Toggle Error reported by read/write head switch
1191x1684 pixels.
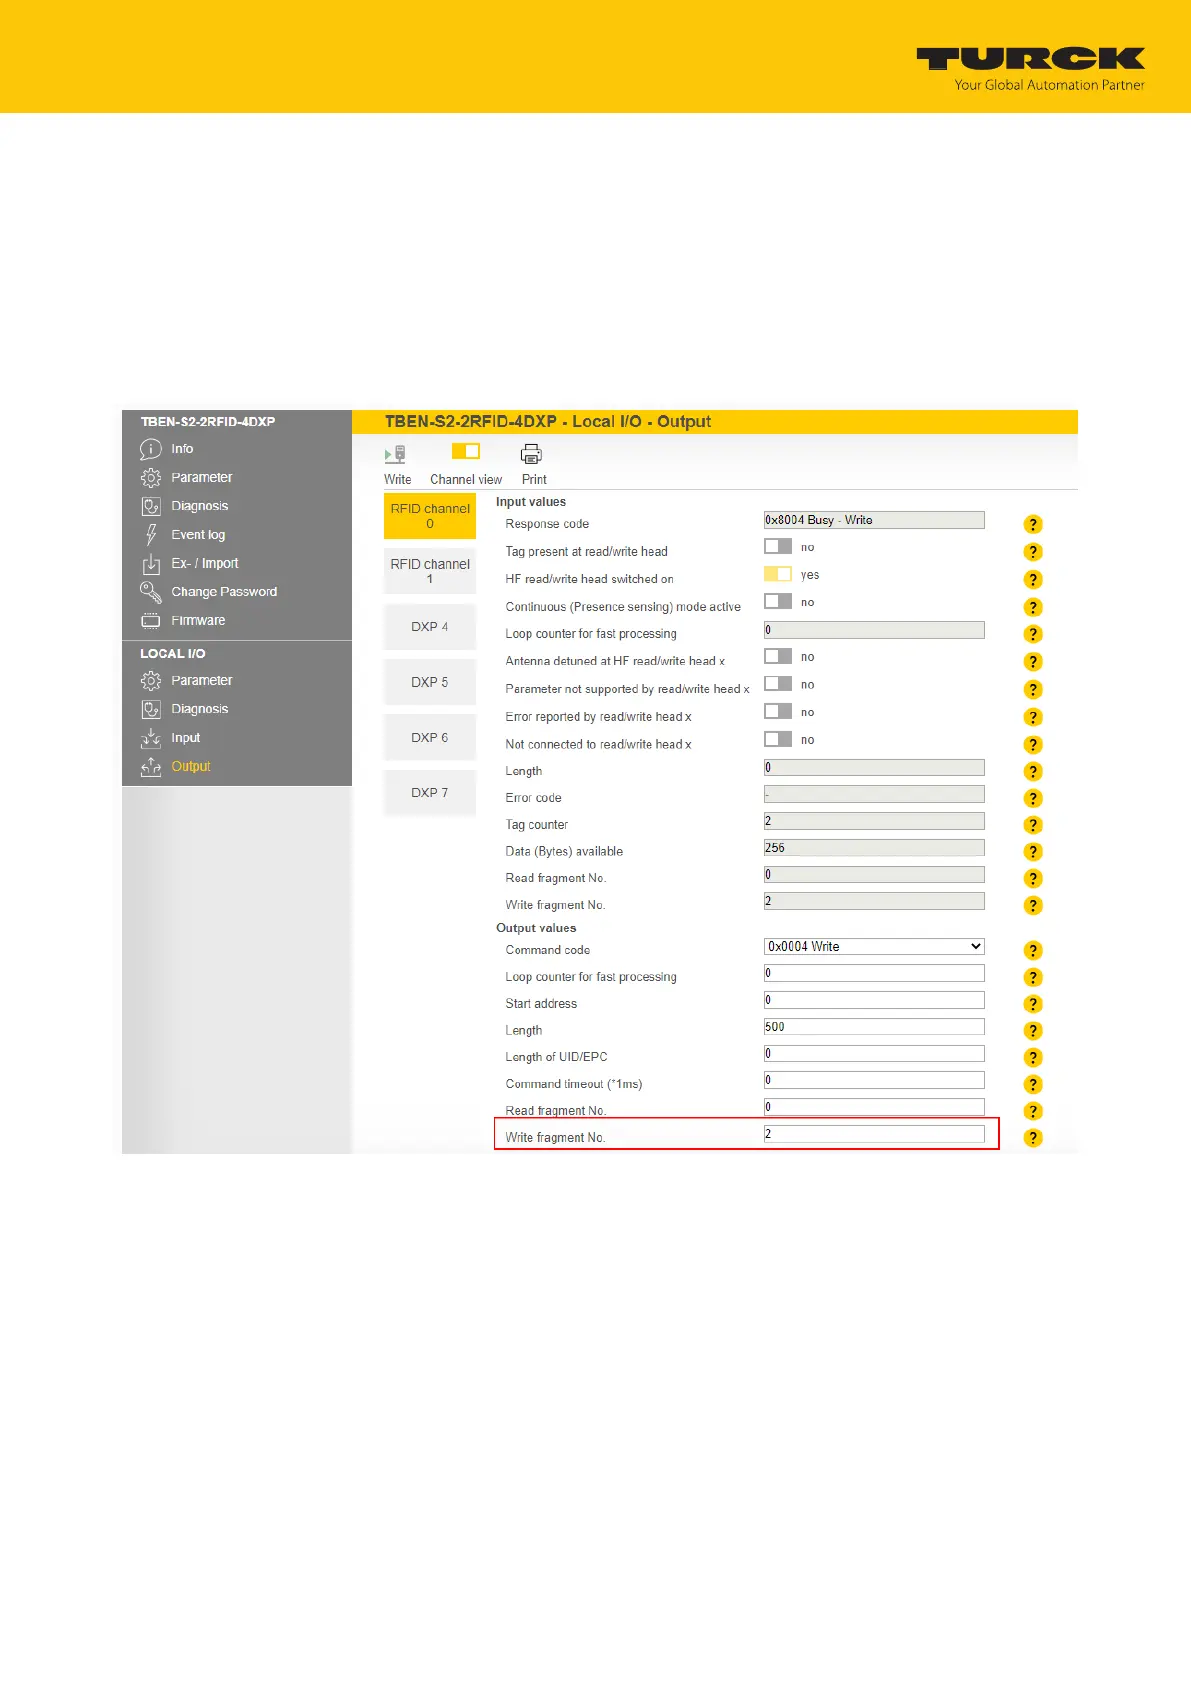click(778, 711)
